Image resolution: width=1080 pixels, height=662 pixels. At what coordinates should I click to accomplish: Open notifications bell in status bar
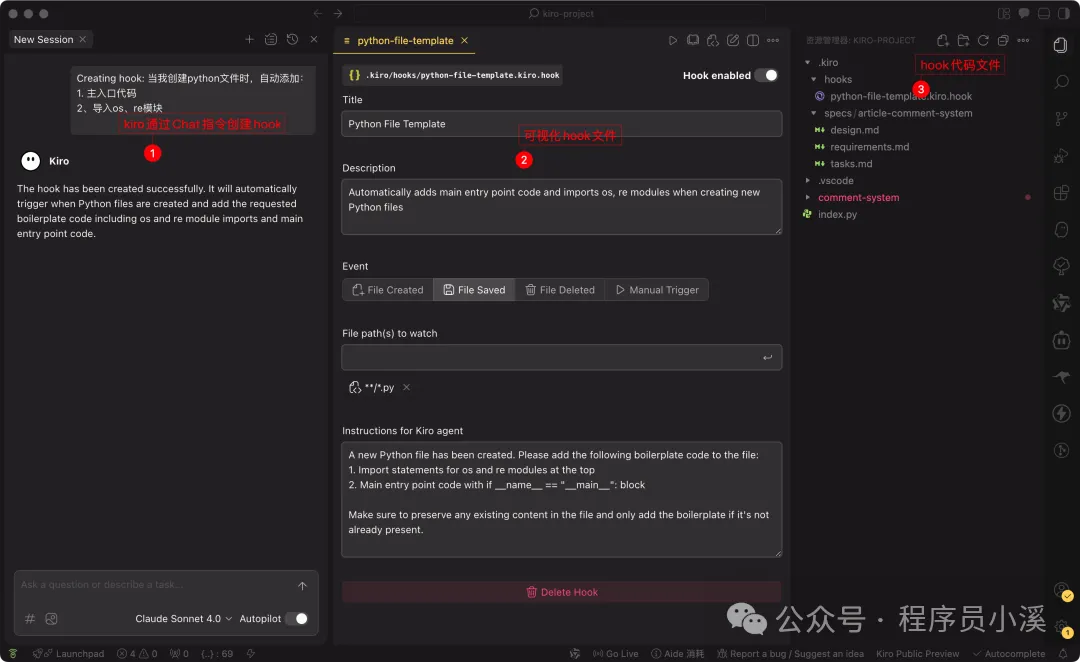[1063, 654]
